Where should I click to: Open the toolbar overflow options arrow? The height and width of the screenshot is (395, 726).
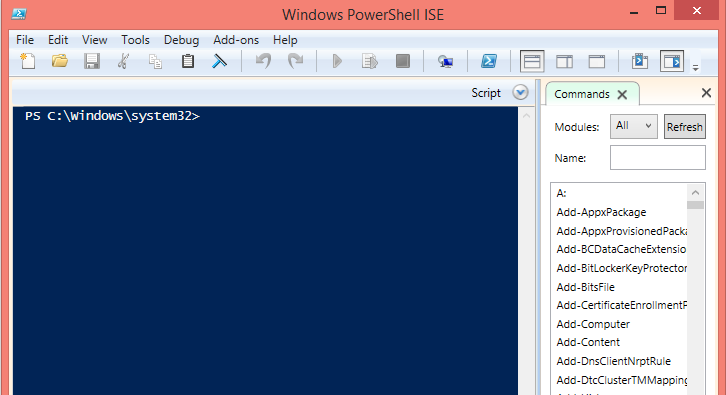695,68
